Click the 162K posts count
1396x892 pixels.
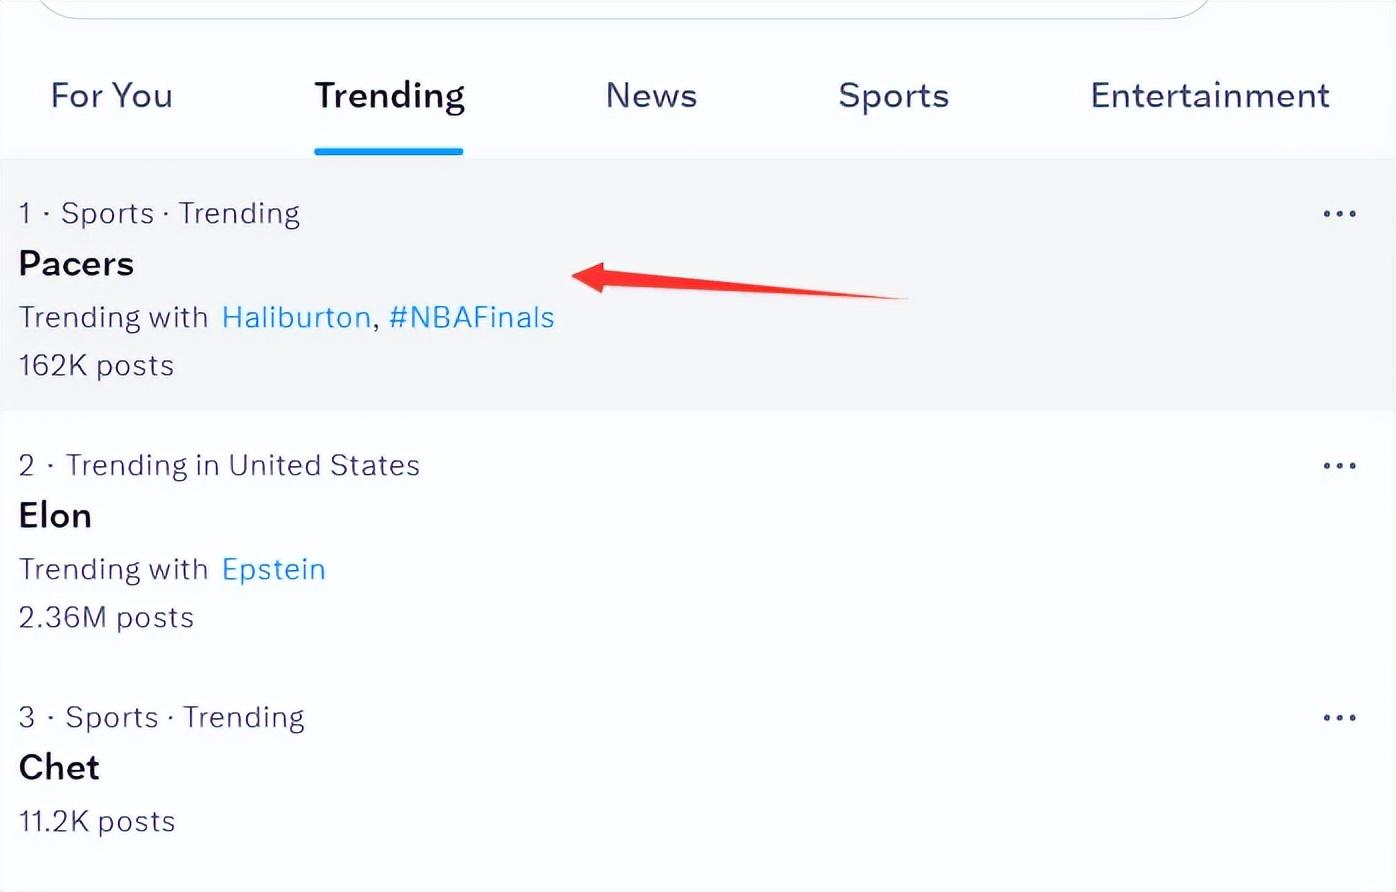96,366
